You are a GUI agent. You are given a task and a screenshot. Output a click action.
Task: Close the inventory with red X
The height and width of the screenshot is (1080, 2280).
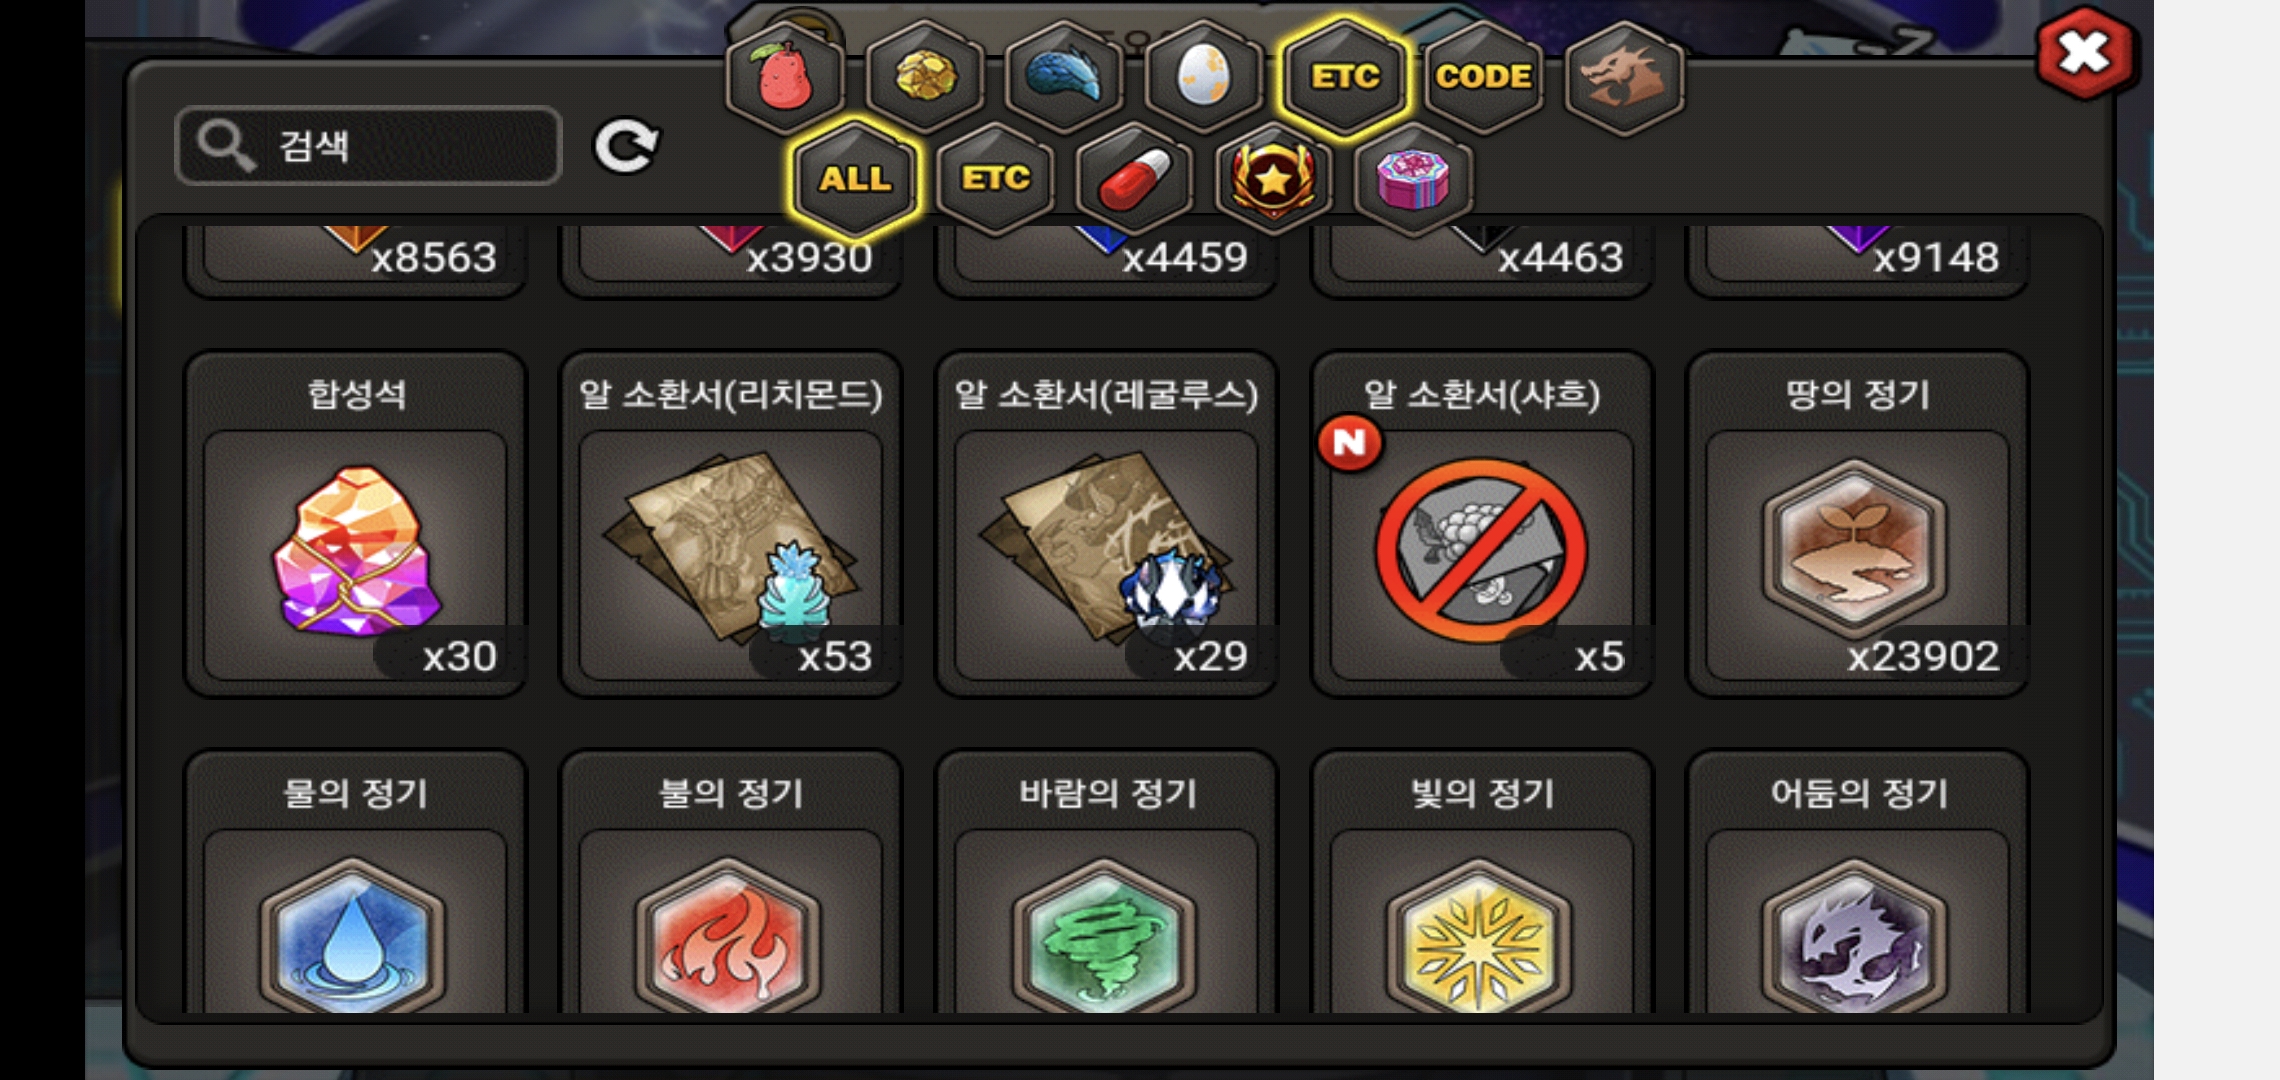click(2084, 53)
